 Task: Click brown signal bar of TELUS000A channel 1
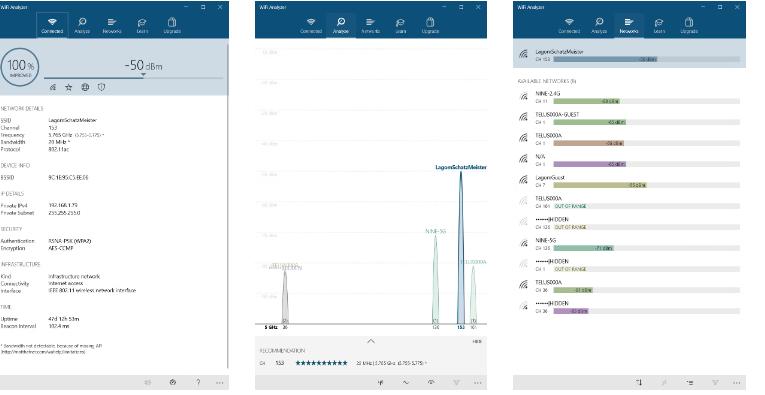point(588,143)
